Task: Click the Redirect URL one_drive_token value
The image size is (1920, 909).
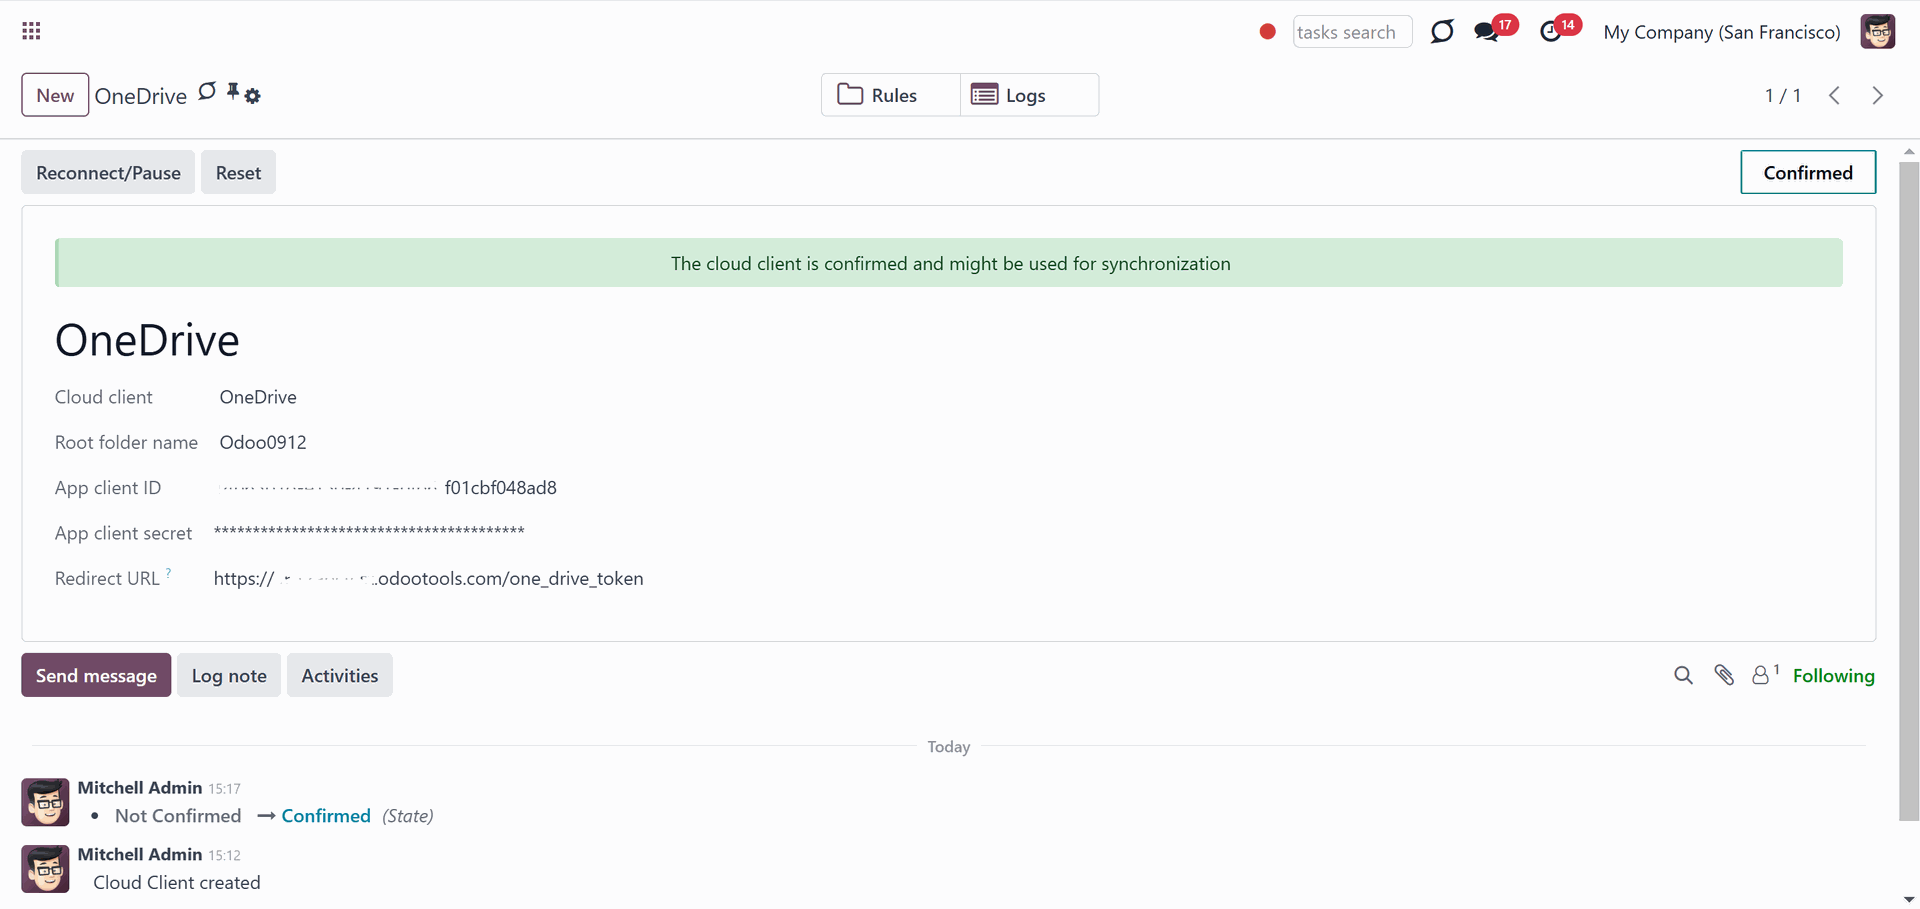Action: 429,578
